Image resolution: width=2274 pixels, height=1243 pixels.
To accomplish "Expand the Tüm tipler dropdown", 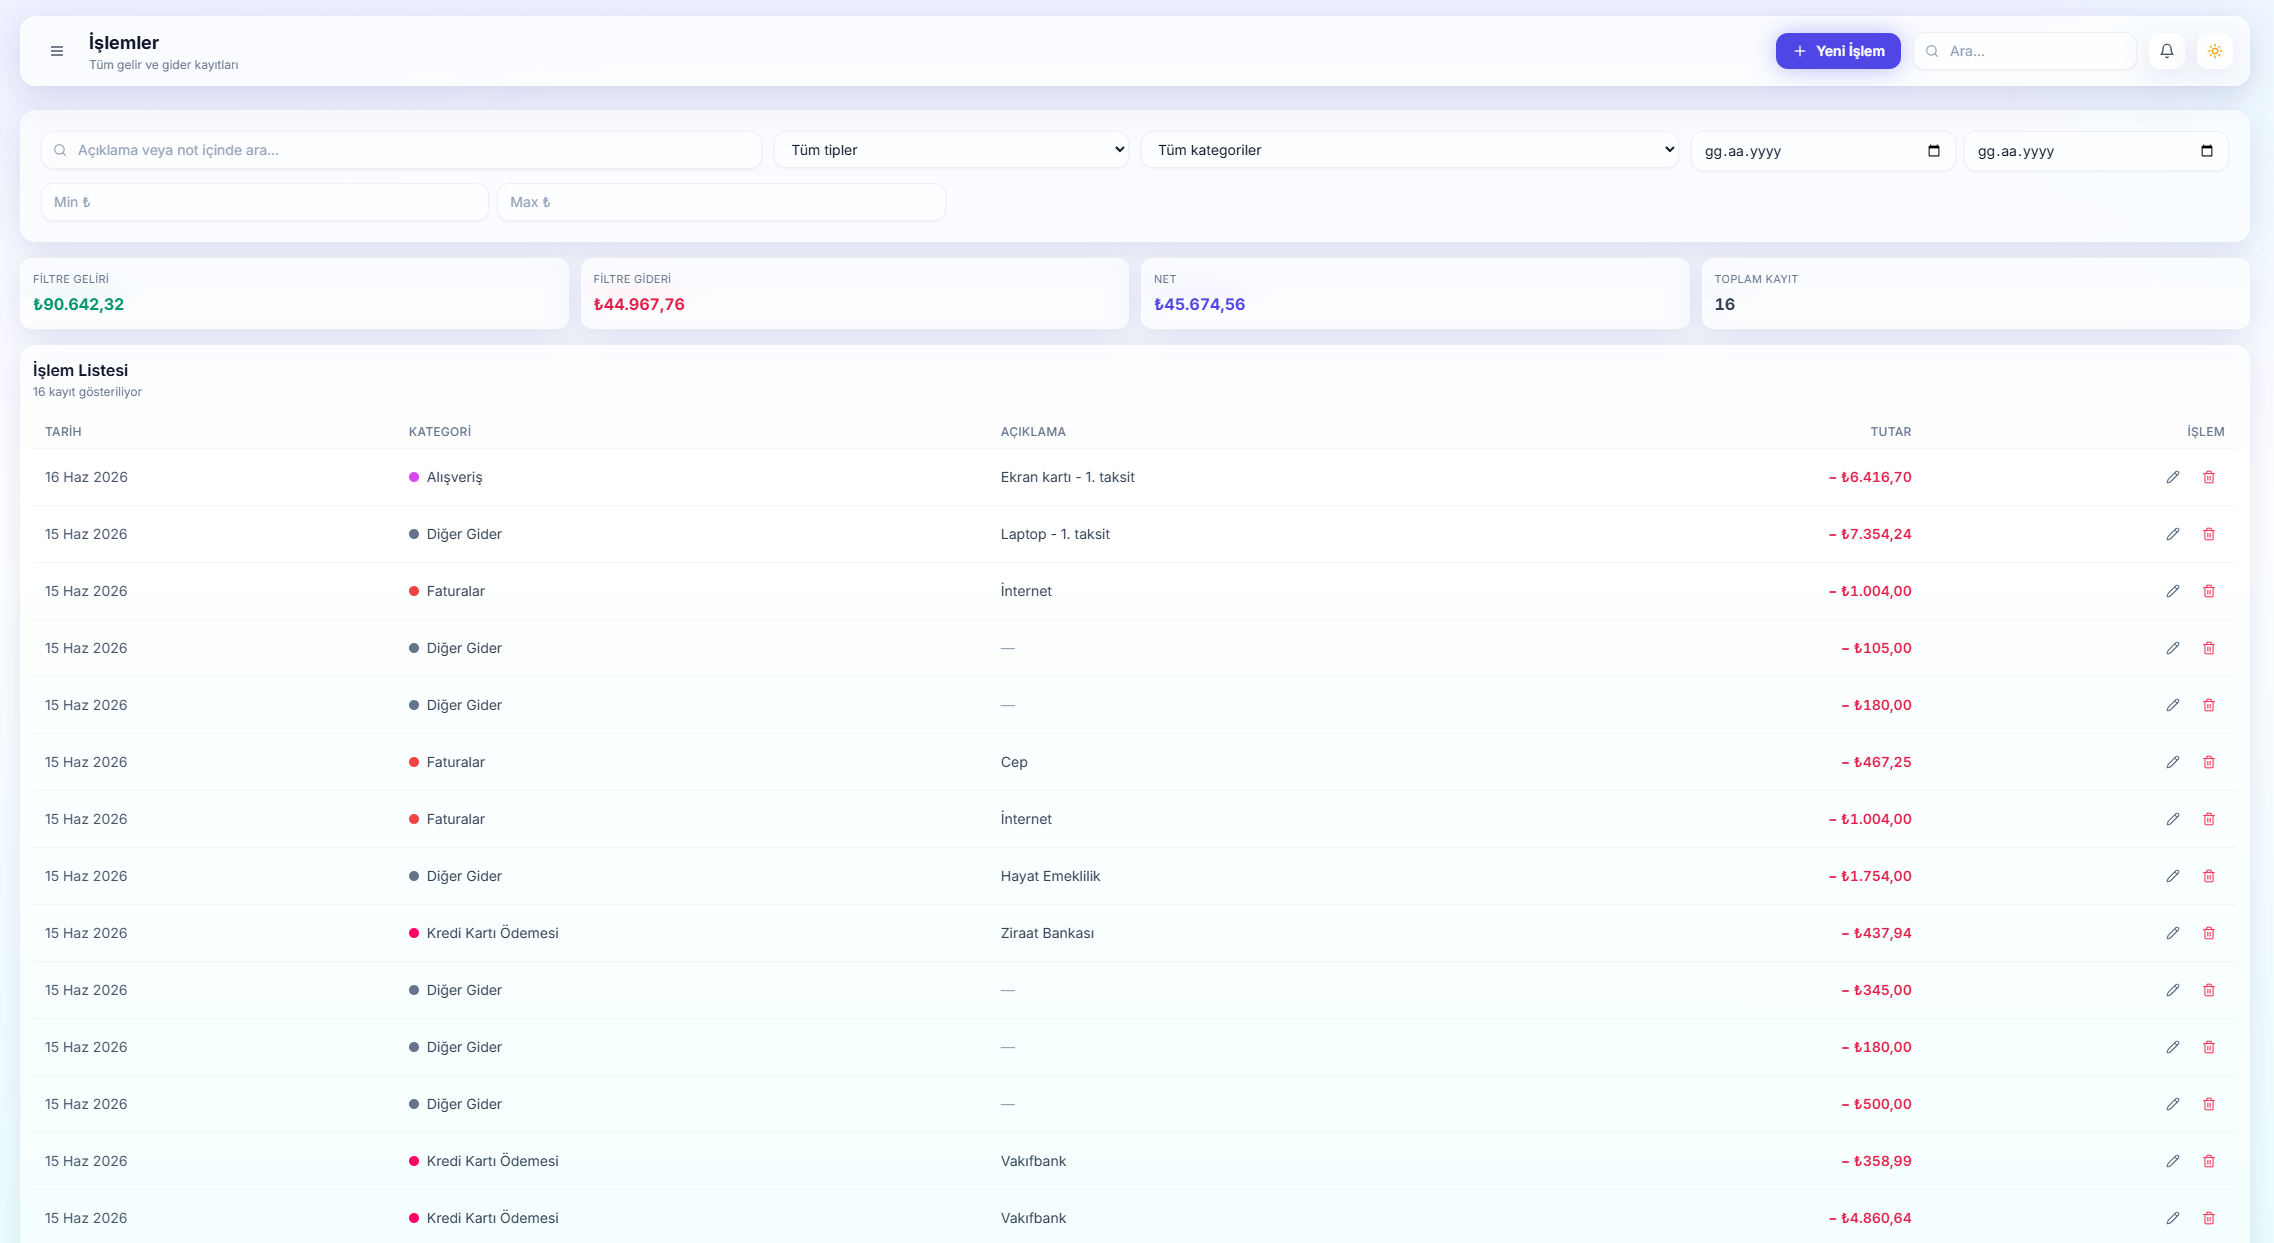I will (951, 150).
